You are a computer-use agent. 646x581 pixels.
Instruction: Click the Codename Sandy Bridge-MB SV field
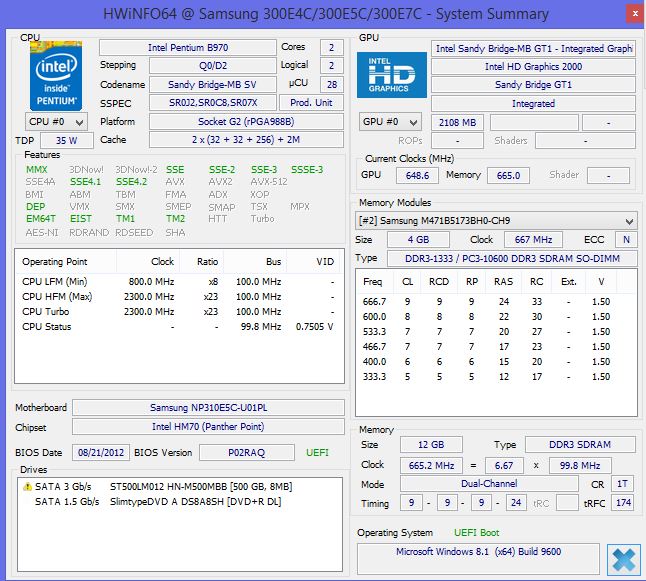(x=213, y=84)
